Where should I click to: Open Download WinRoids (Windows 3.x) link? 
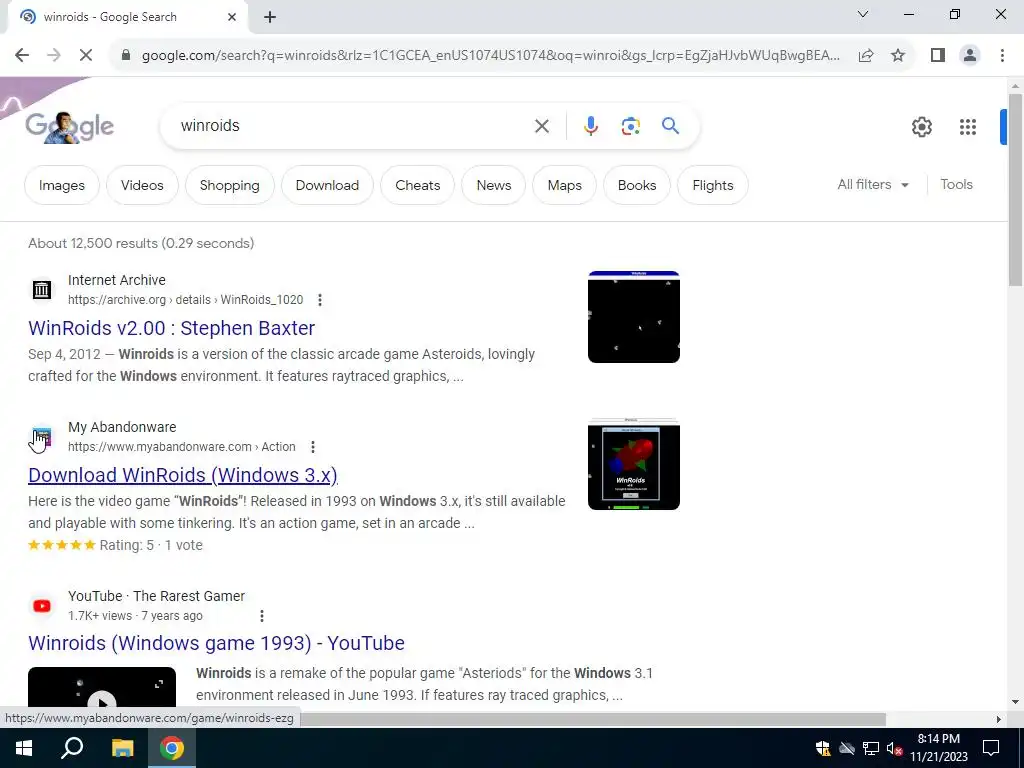click(183, 475)
